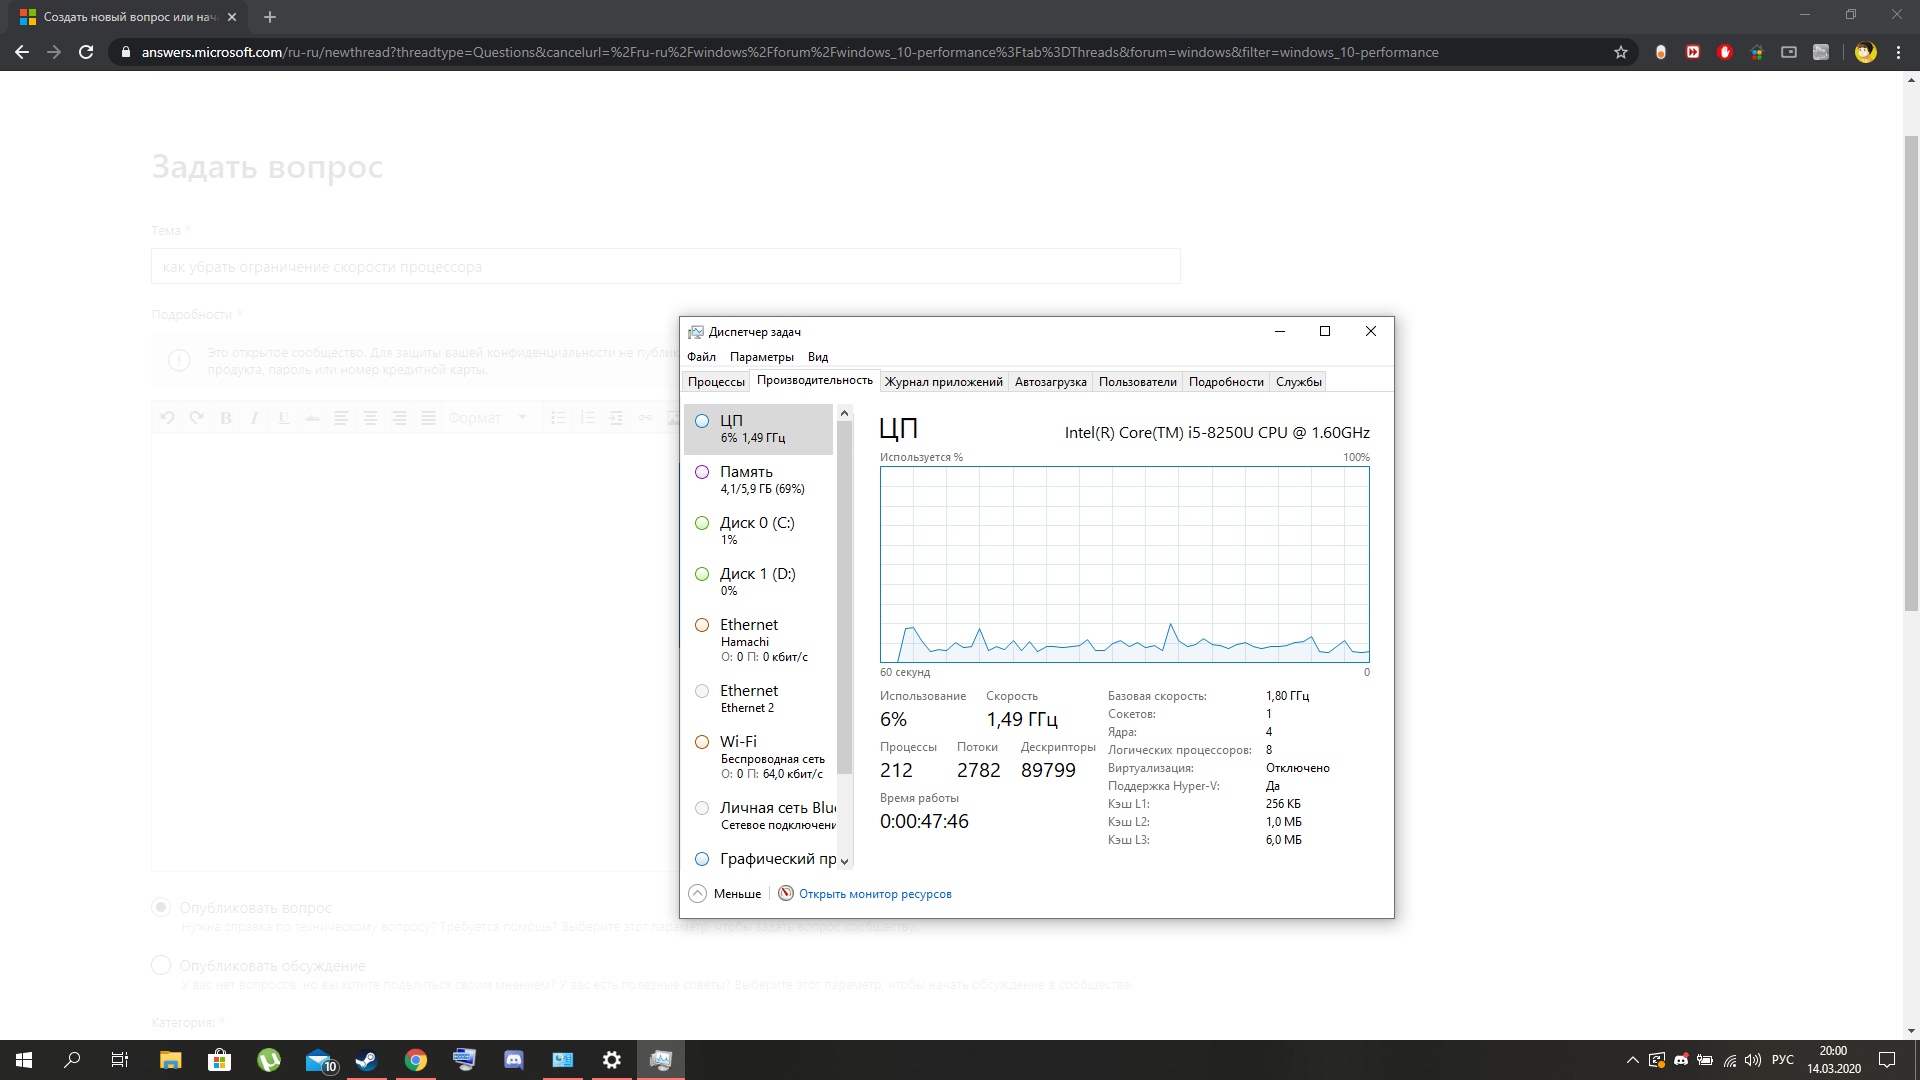The width and height of the screenshot is (1920, 1080).
Task: Reload the current browser page
Action: [x=86, y=52]
